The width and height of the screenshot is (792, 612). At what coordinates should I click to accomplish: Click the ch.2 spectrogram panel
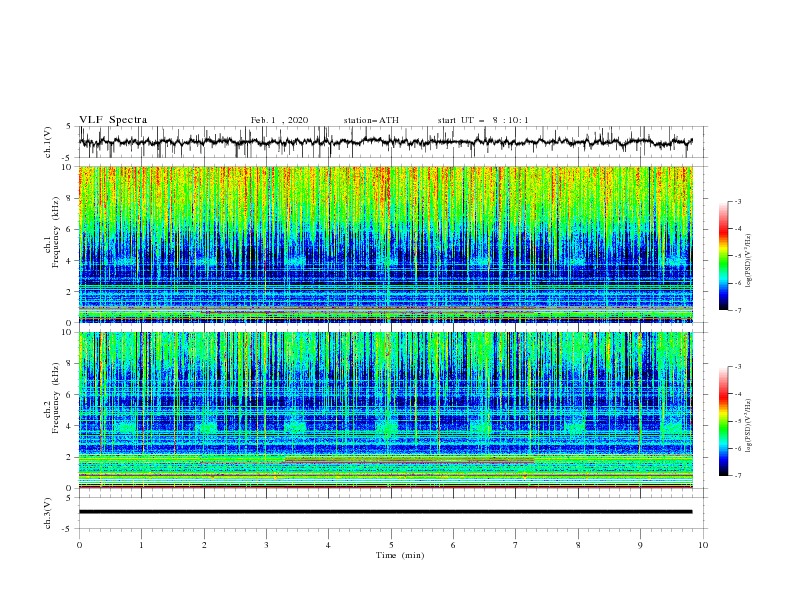coord(385,410)
